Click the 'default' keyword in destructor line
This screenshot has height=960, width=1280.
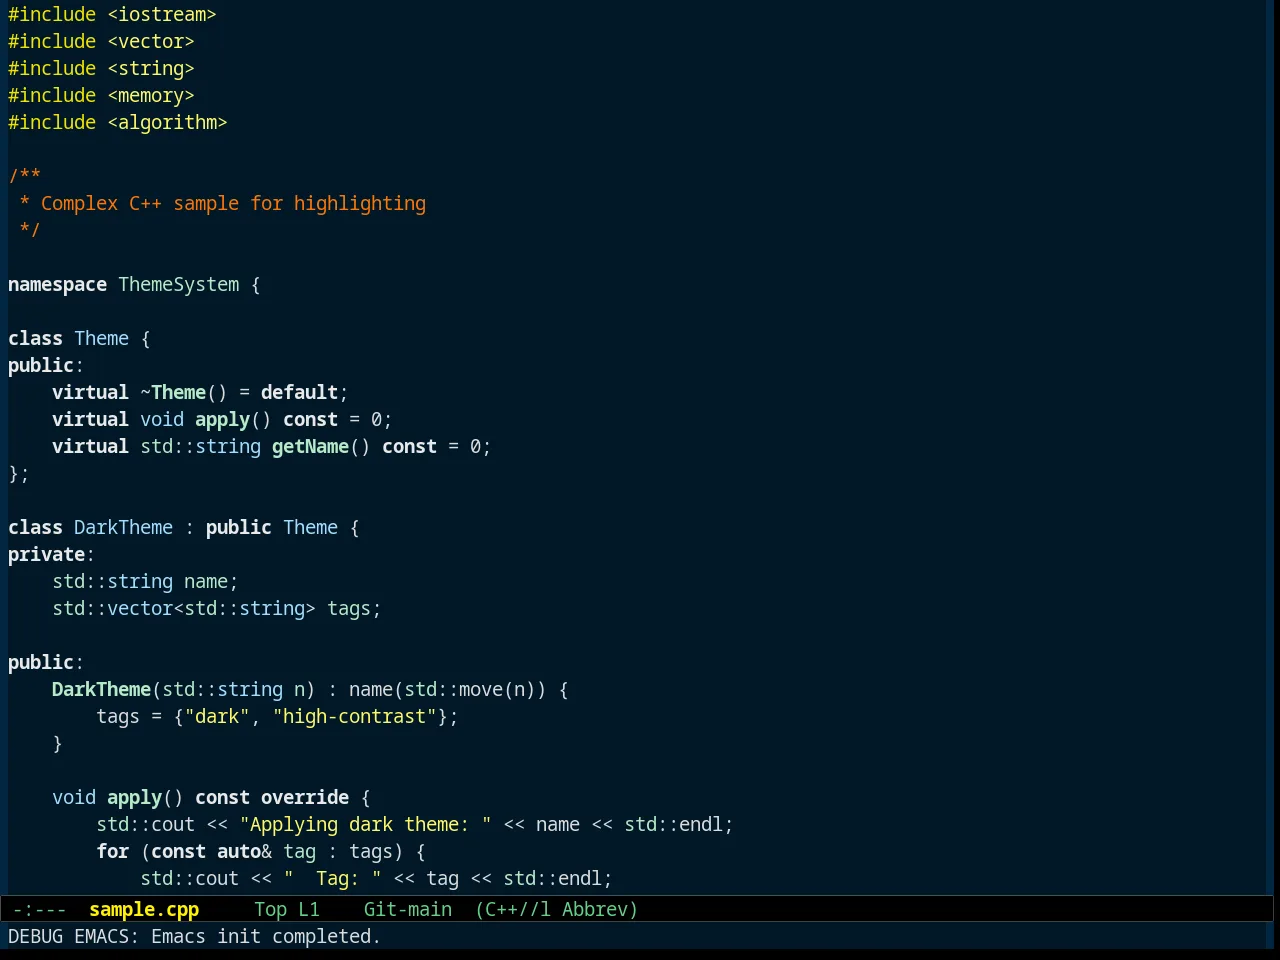(x=299, y=392)
